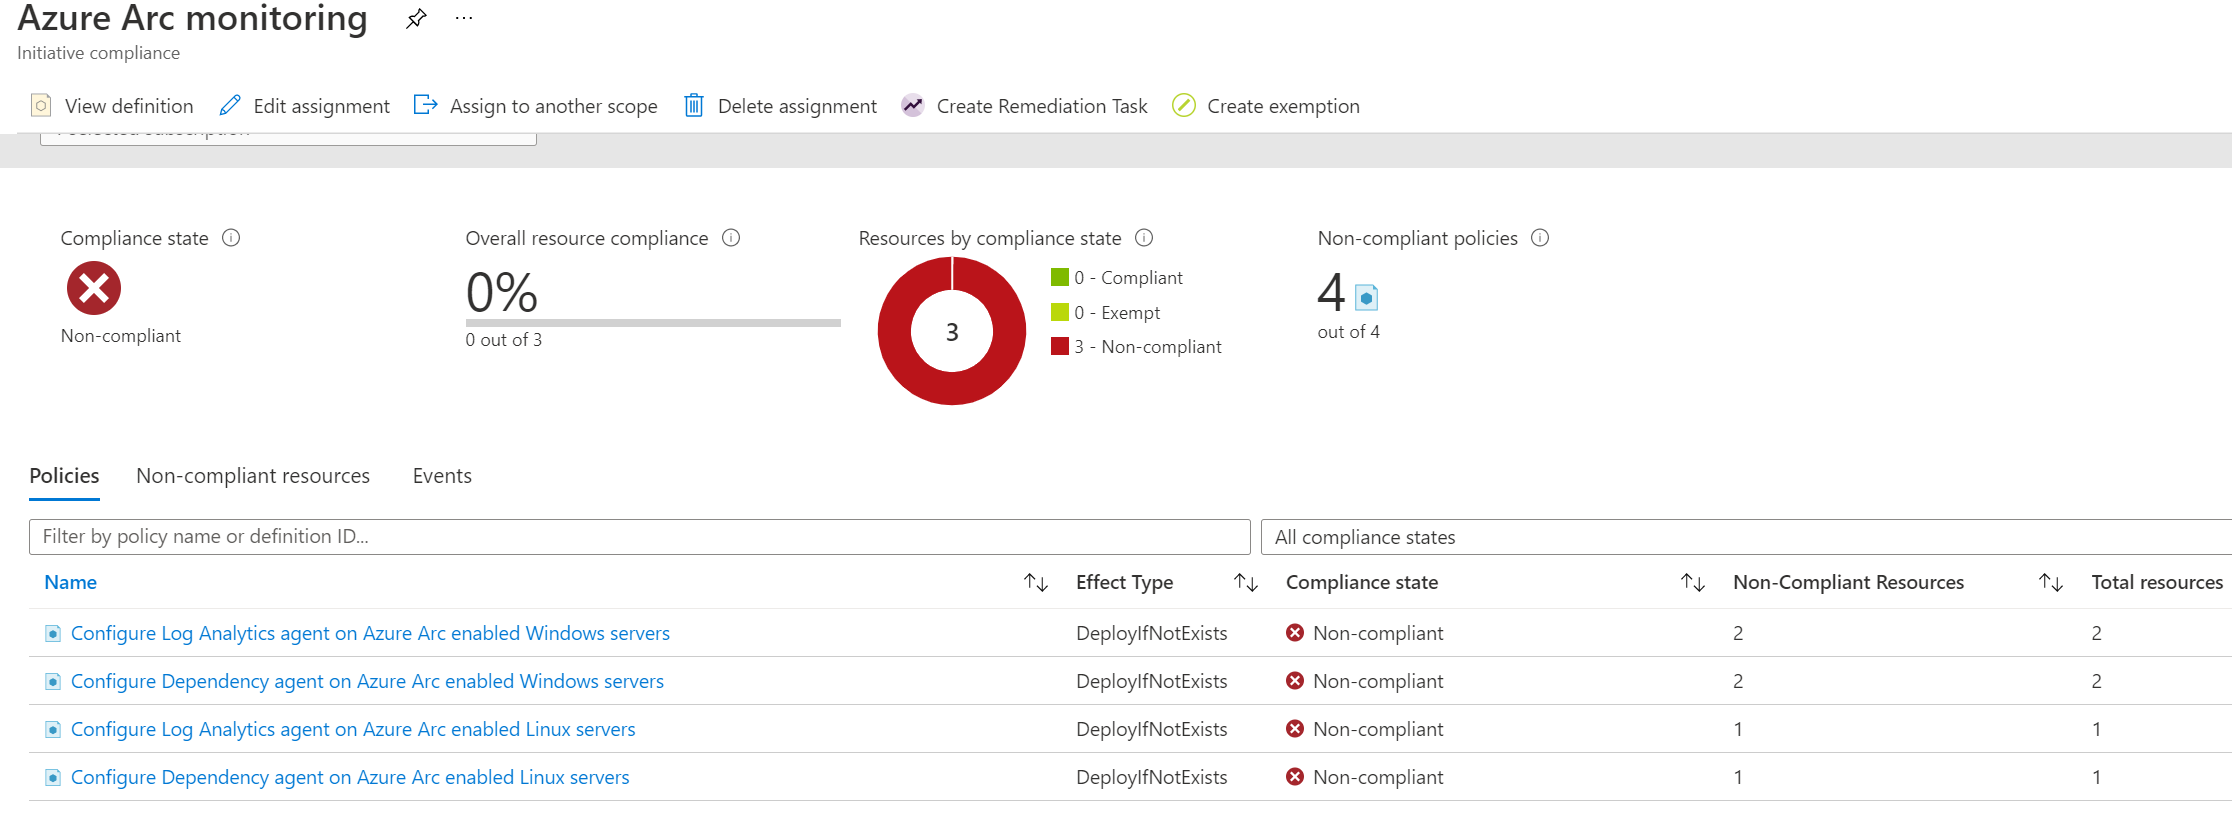The height and width of the screenshot is (825, 2232).
Task: Open Configure Log Analytics agent Linux servers policy
Action: [x=353, y=729]
